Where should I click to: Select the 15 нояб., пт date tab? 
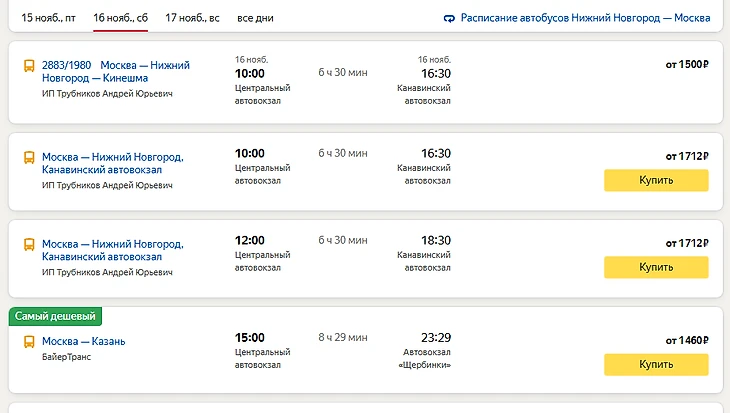(x=48, y=18)
